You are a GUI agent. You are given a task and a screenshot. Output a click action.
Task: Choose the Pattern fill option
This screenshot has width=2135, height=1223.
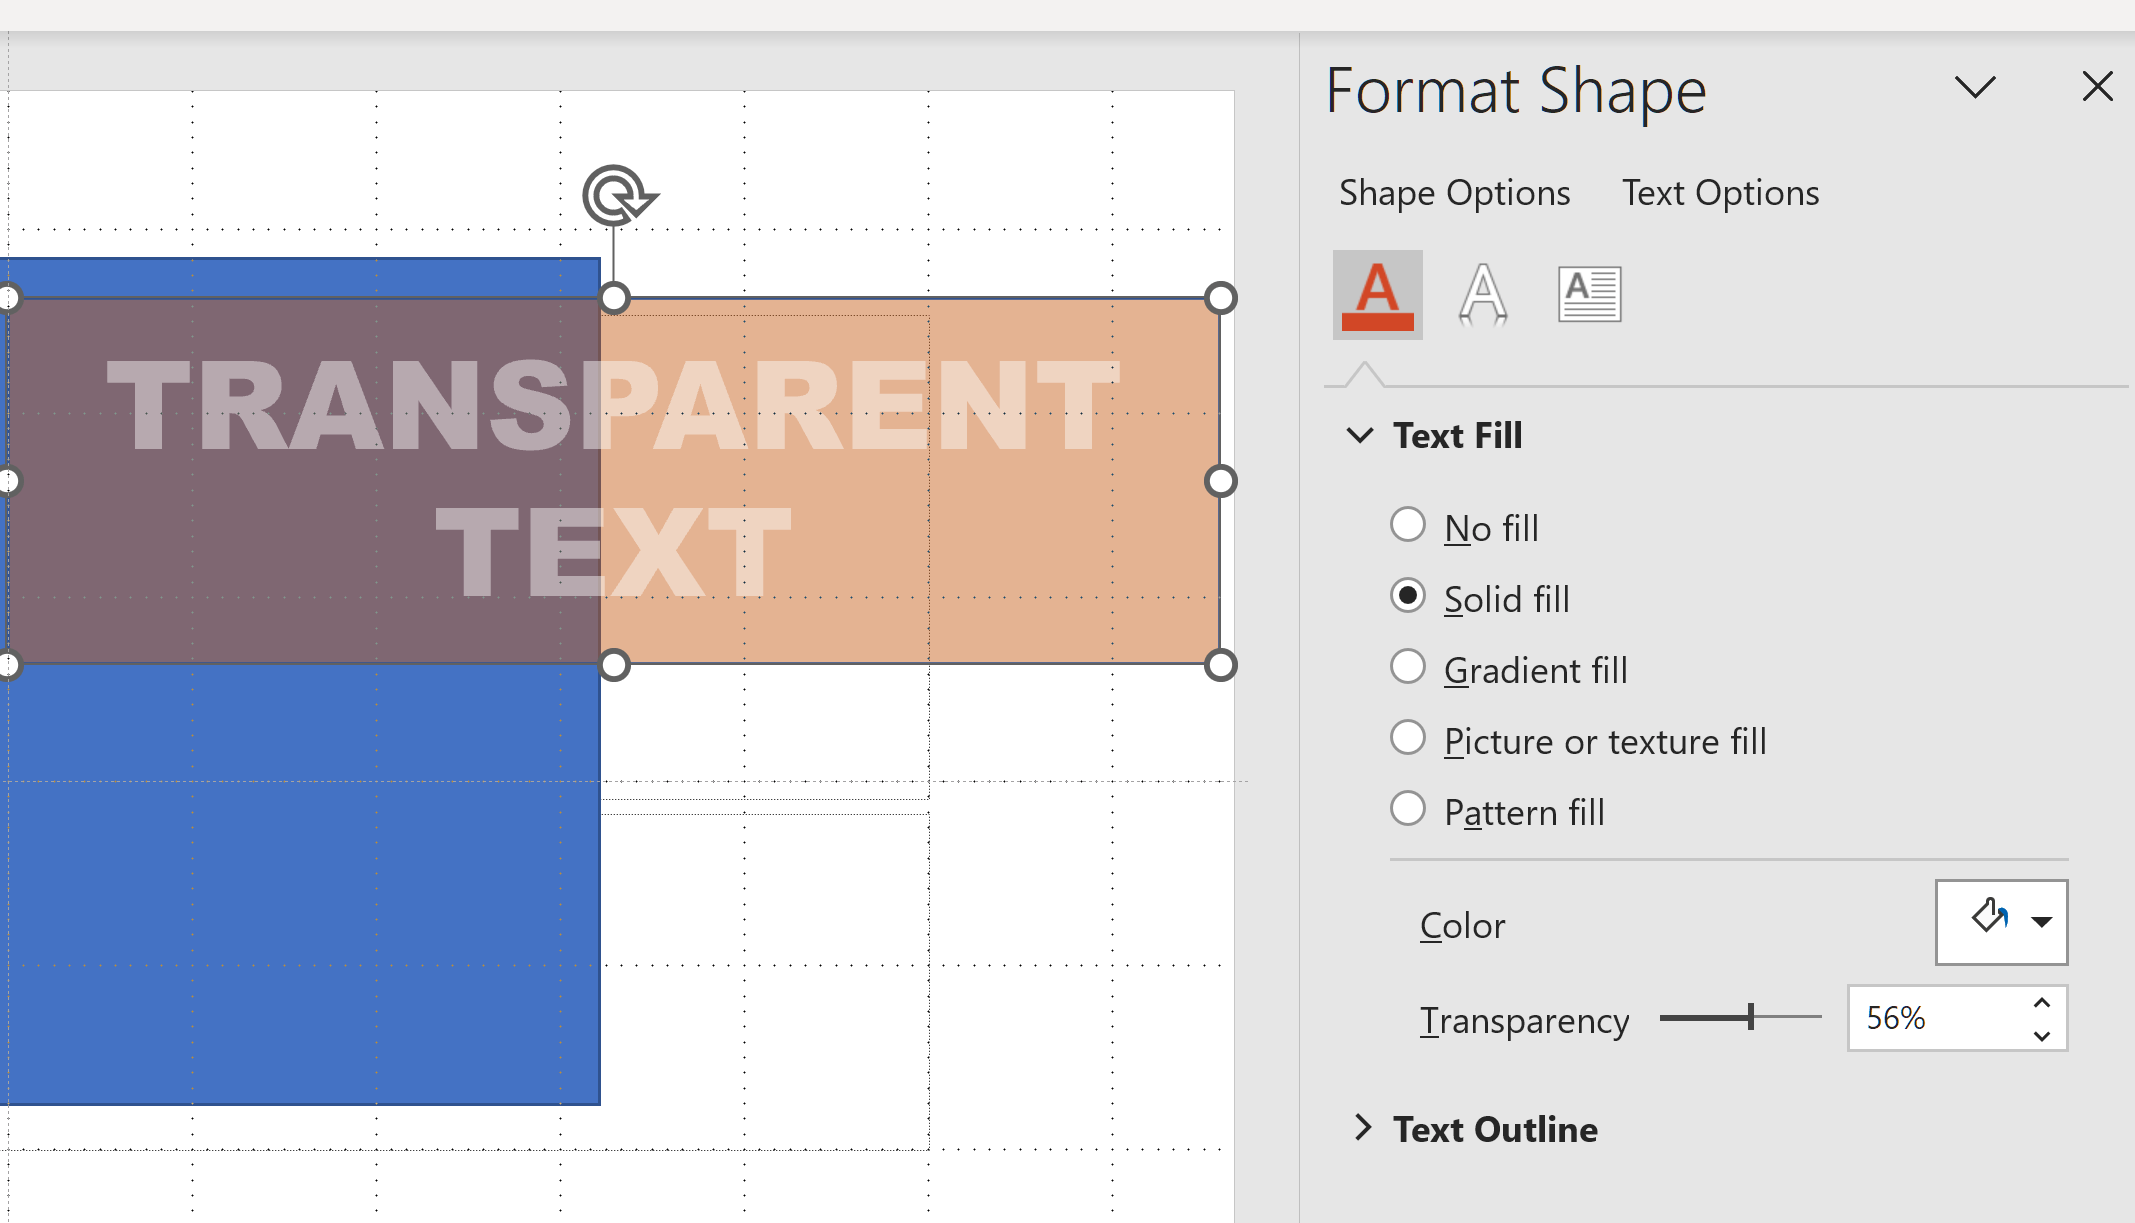1408,809
